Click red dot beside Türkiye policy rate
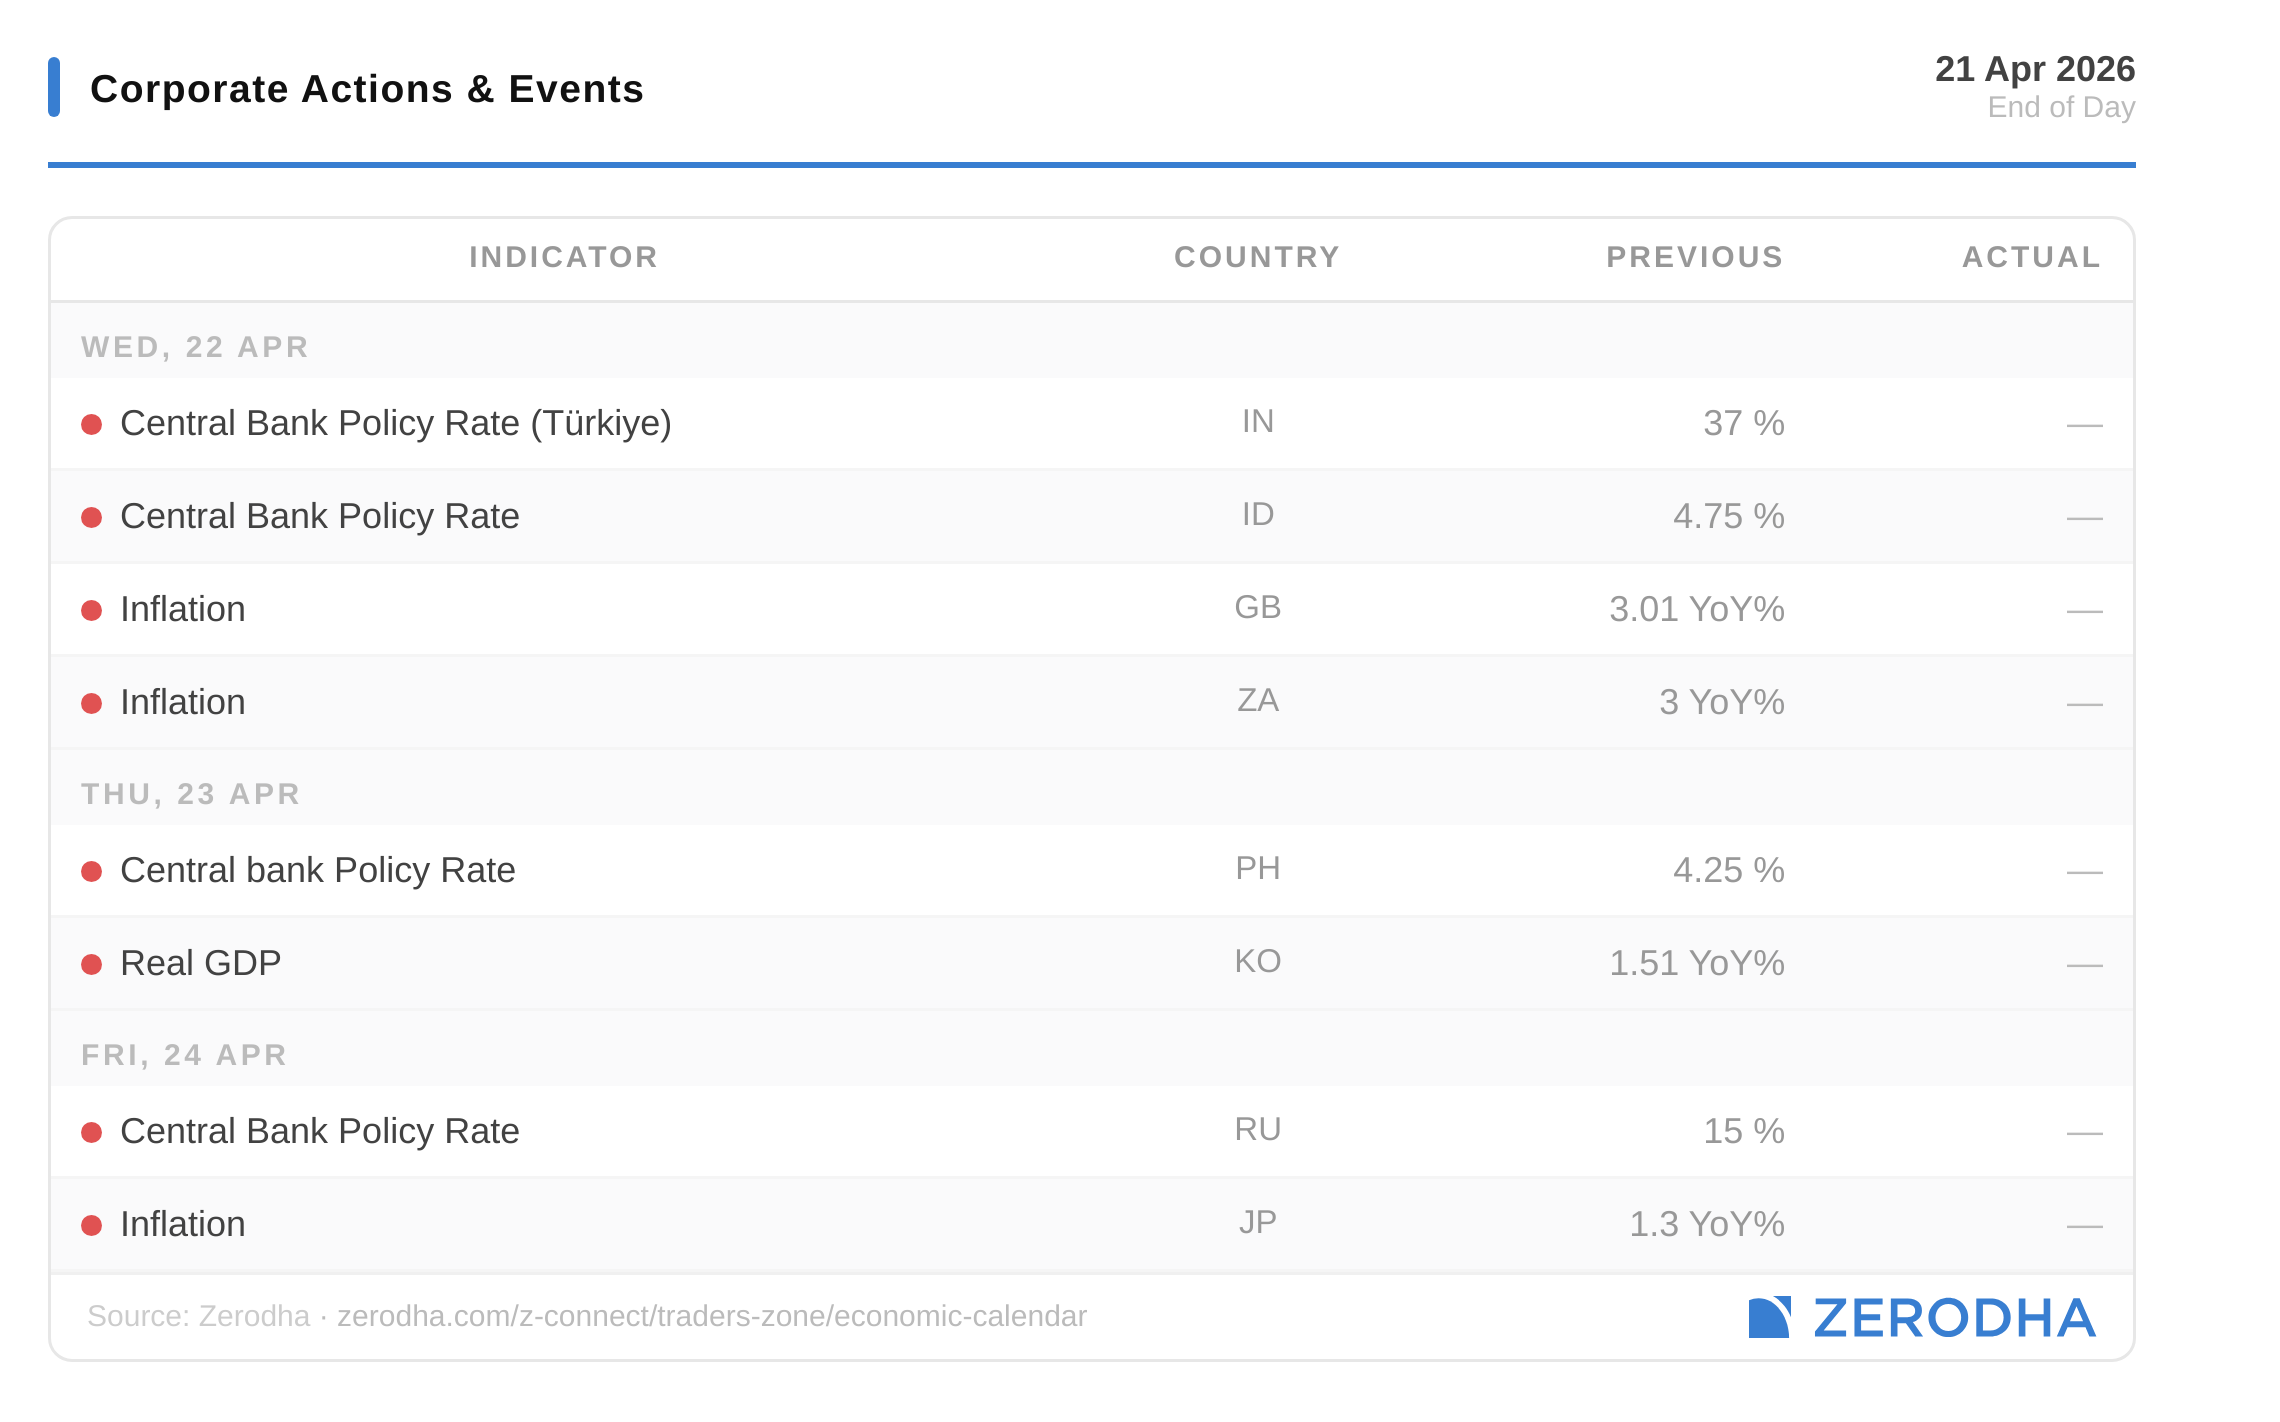 92,425
